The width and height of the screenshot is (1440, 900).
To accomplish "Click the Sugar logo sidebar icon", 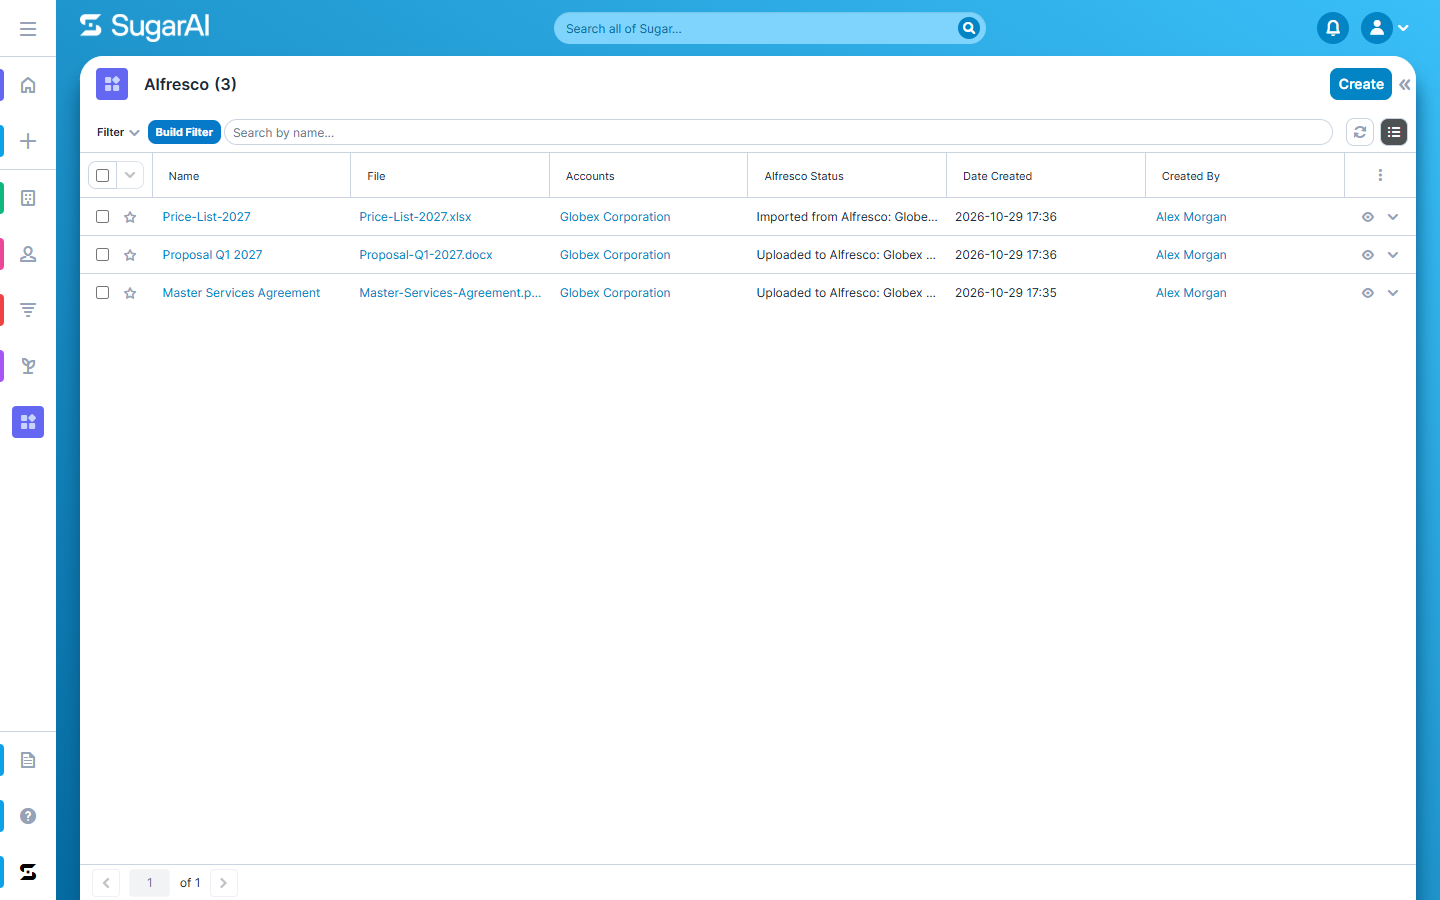I will 28,872.
